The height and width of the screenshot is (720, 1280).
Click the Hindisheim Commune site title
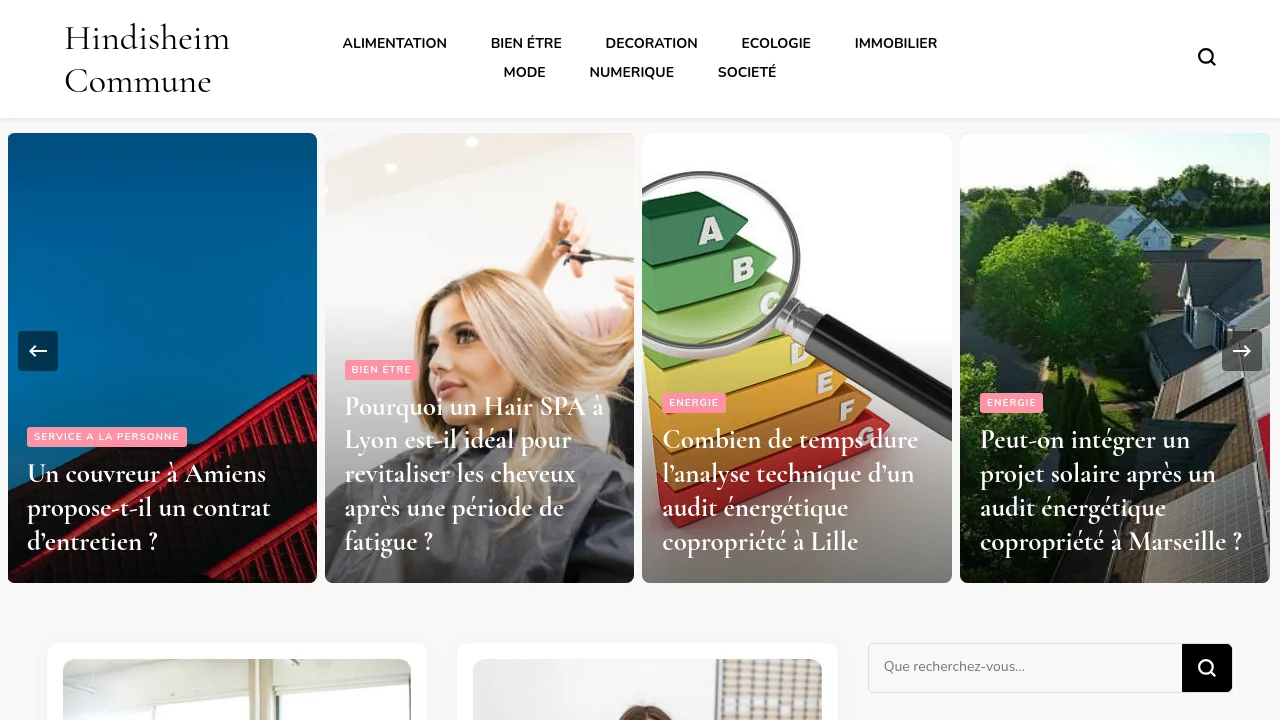pyautogui.click(x=147, y=59)
